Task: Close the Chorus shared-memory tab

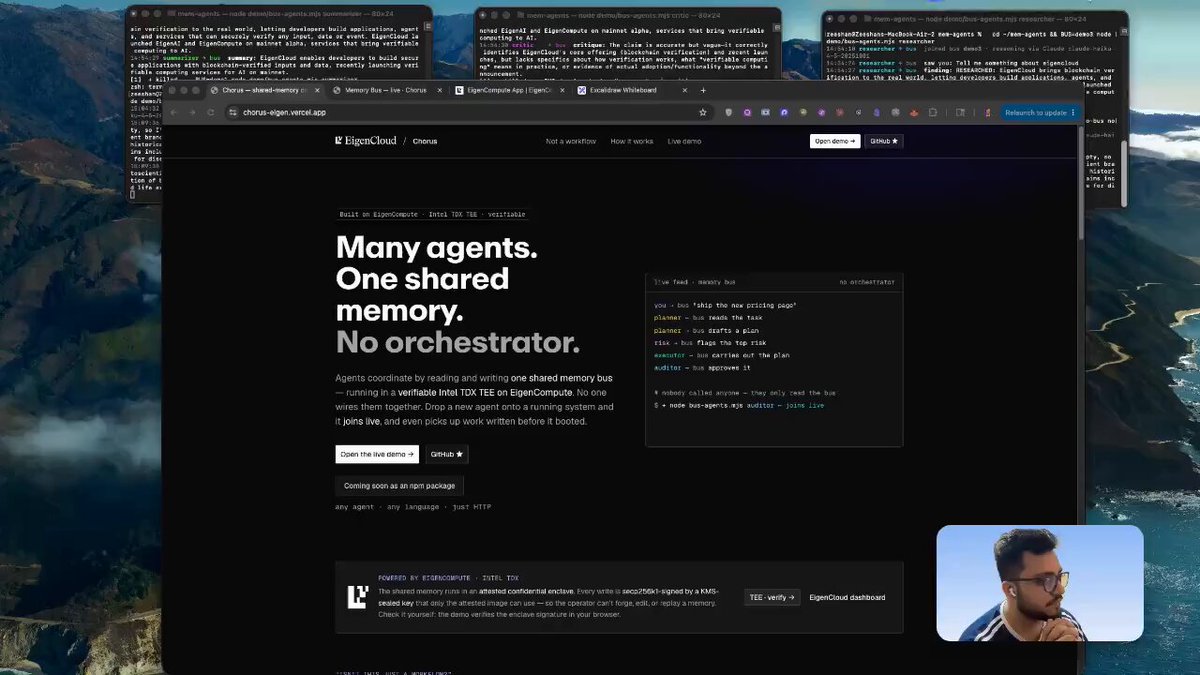Action: (318, 90)
